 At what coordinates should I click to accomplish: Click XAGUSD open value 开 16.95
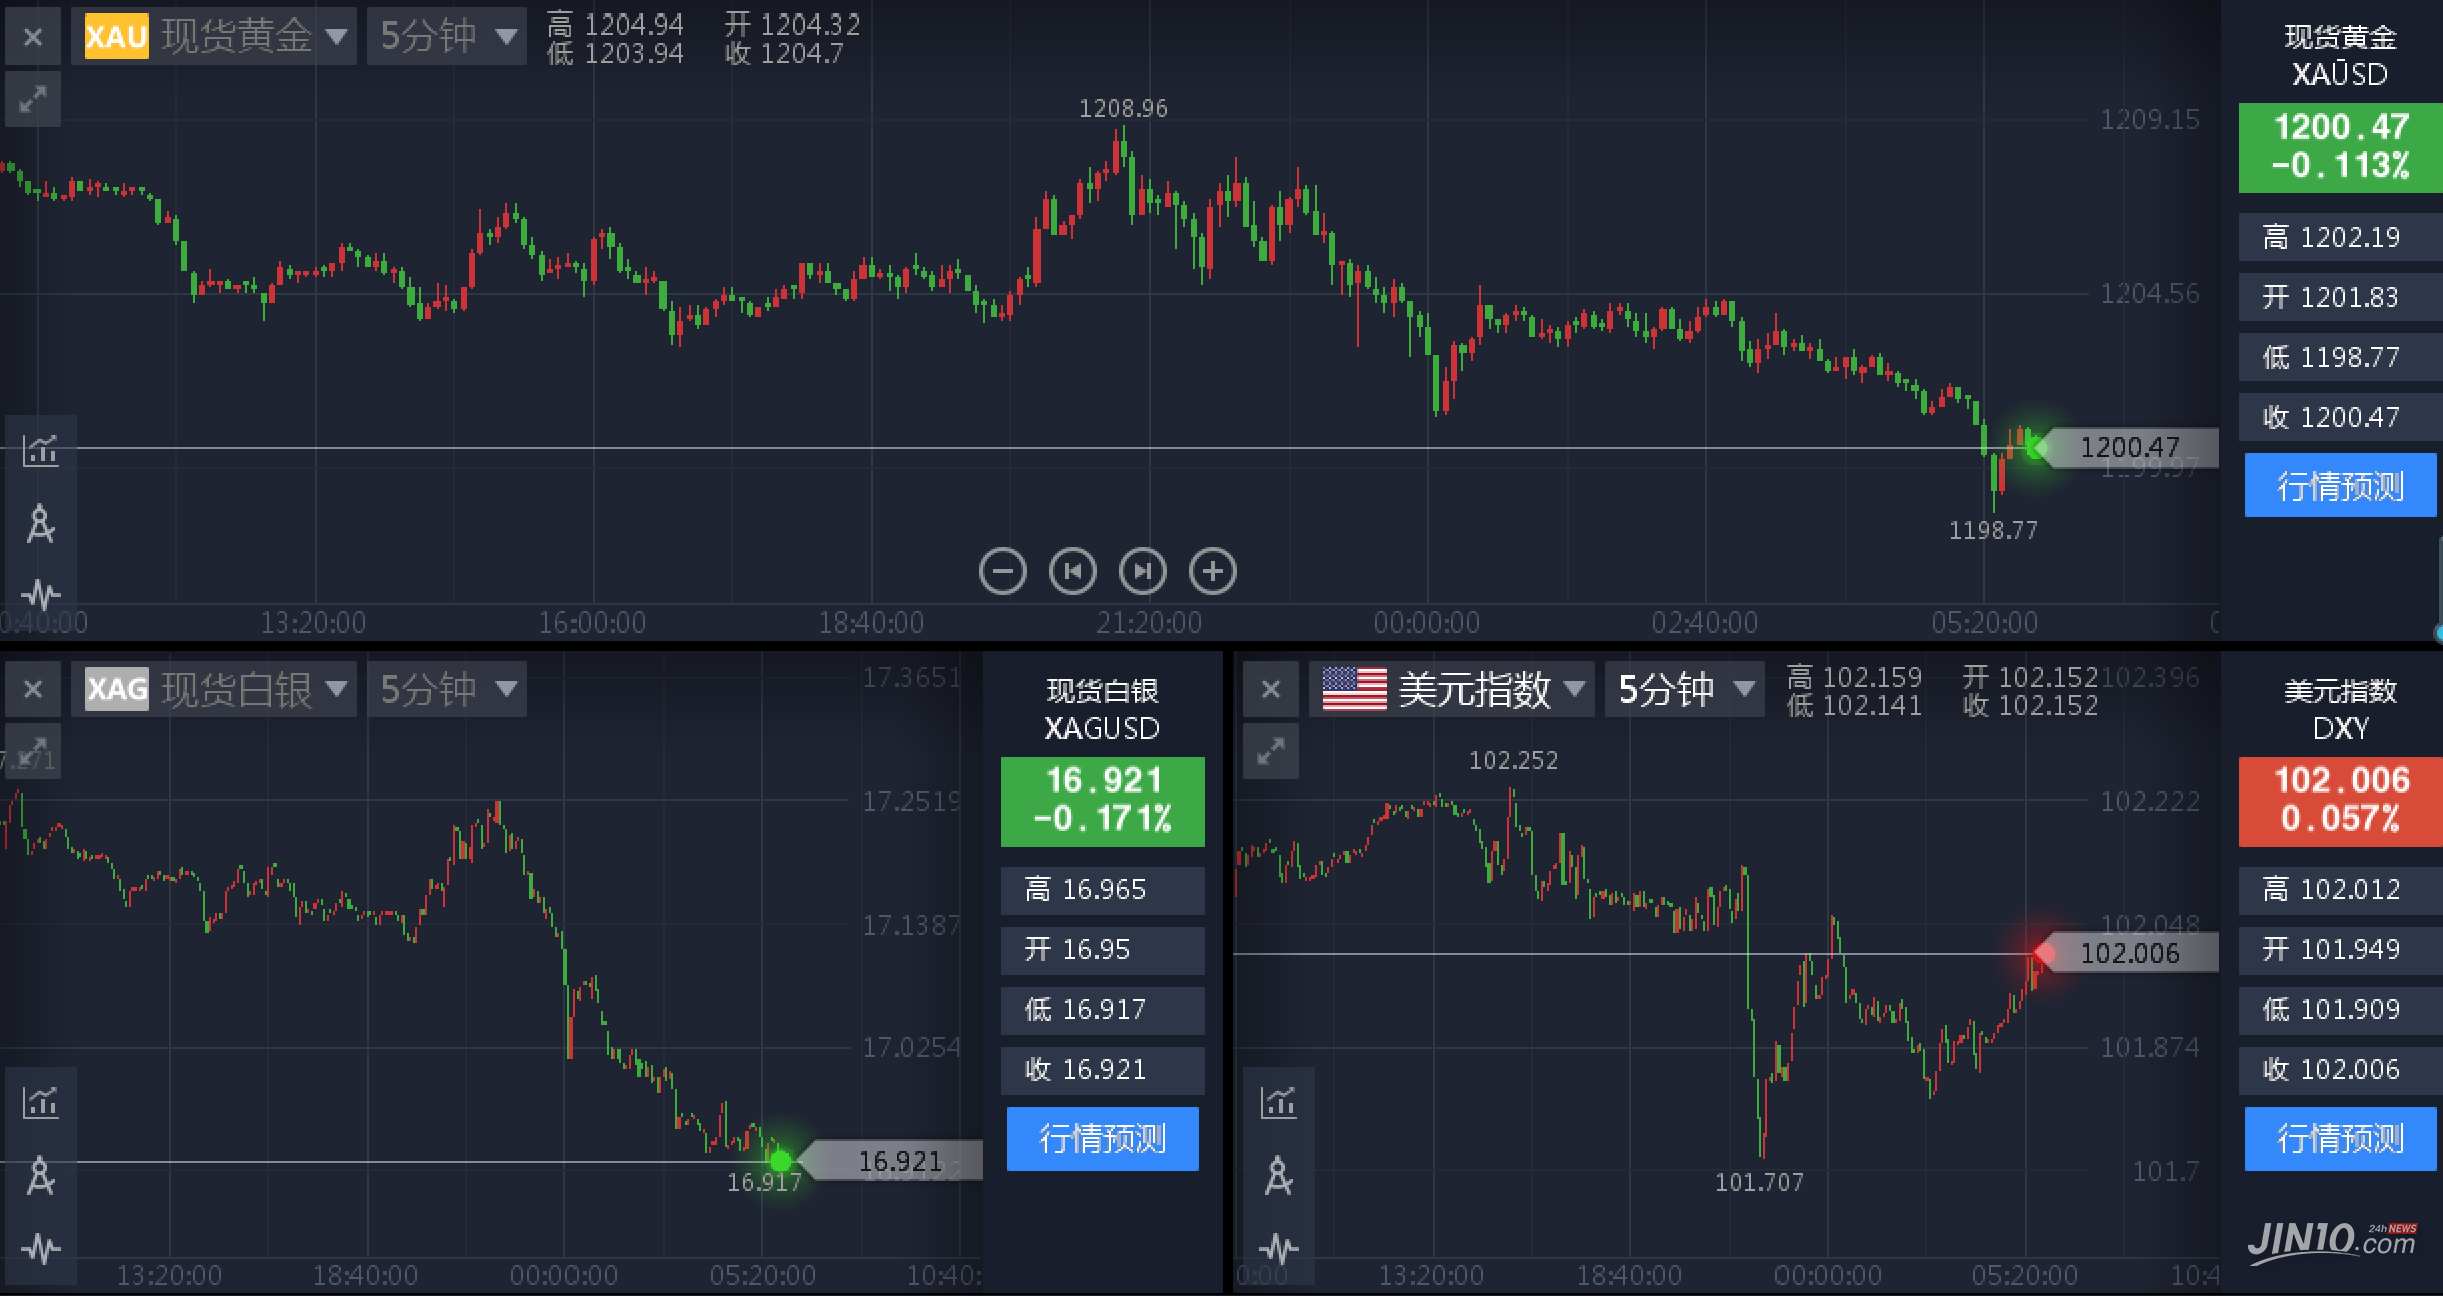1102,949
